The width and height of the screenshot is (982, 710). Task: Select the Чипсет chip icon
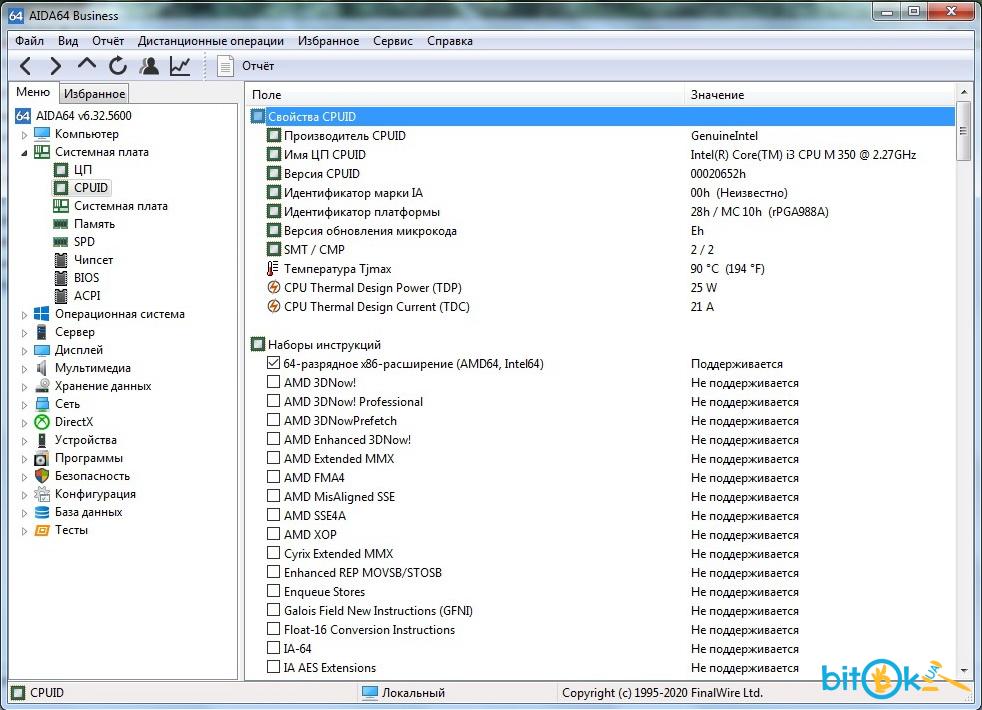coord(61,260)
